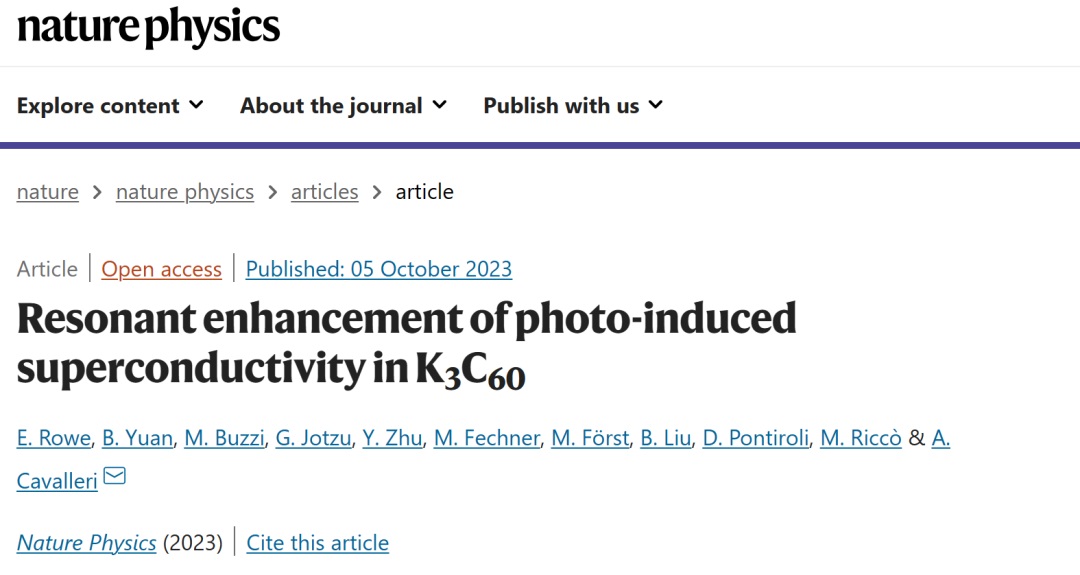
Task: Open author M. Riccò's details
Action: pos(861,438)
